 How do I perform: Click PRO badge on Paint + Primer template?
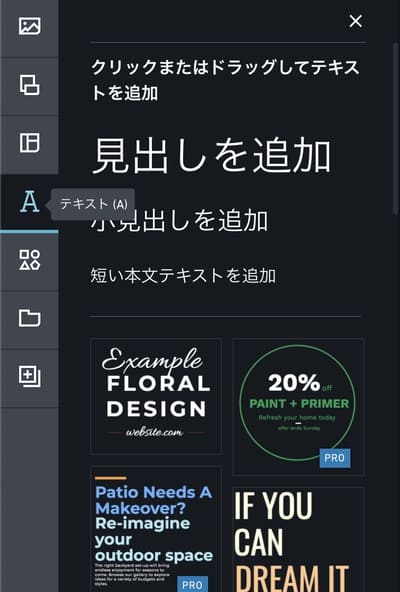point(335,458)
